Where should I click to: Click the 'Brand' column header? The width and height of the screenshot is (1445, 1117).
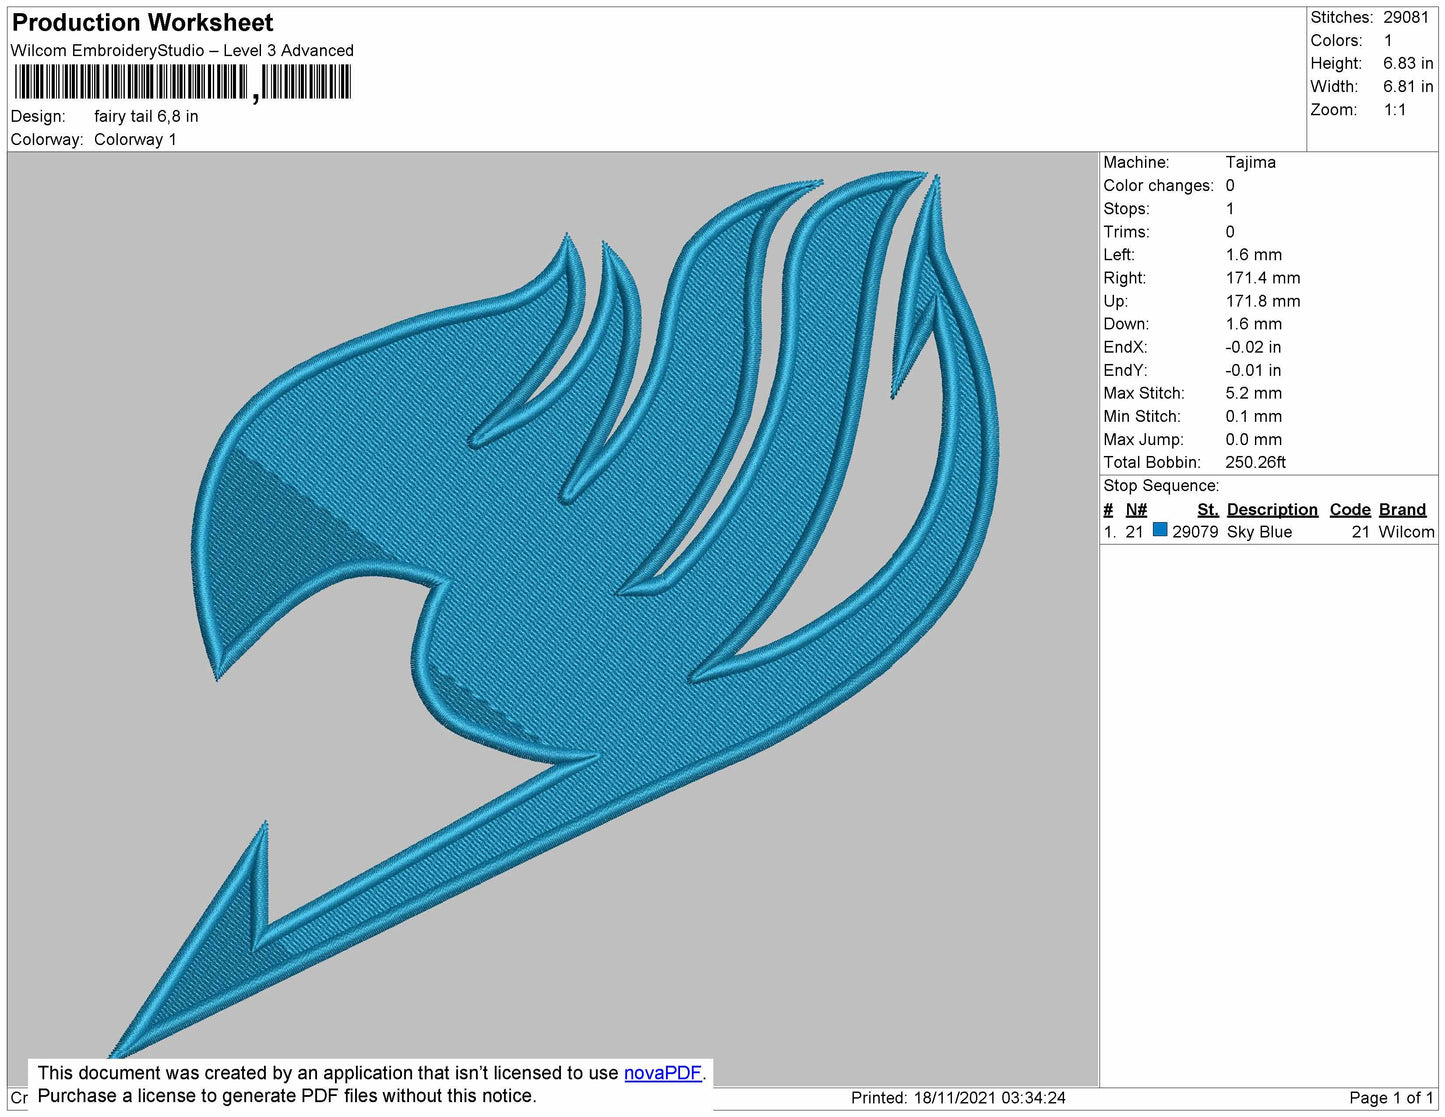point(1402,509)
